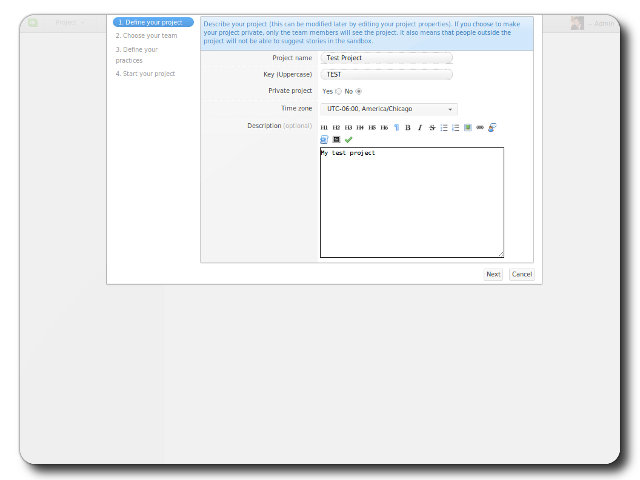Go to step 4 Start your project

point(146,73)
